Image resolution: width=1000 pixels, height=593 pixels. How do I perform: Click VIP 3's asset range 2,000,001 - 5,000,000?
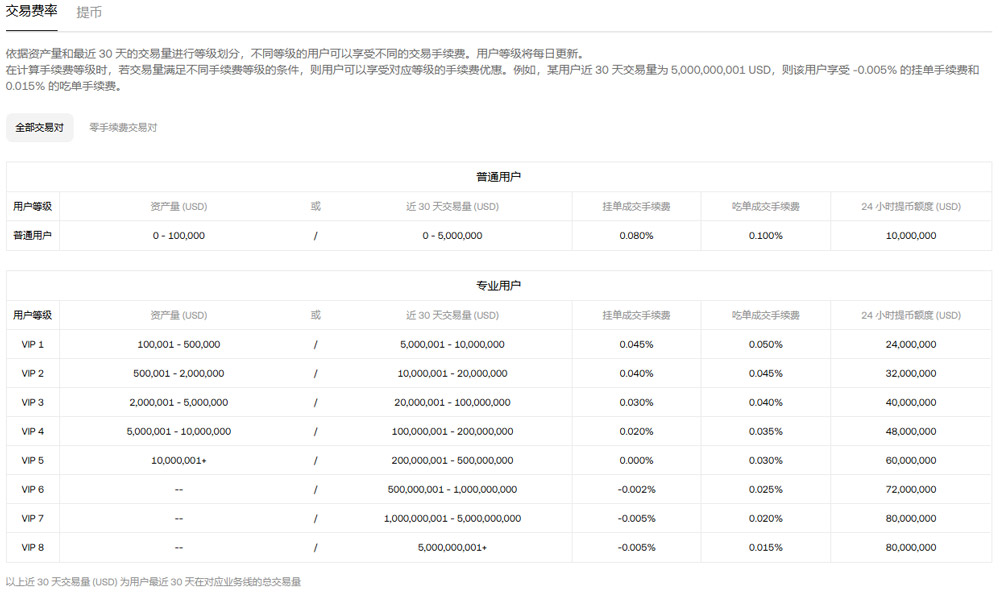[x=178, y=402]
